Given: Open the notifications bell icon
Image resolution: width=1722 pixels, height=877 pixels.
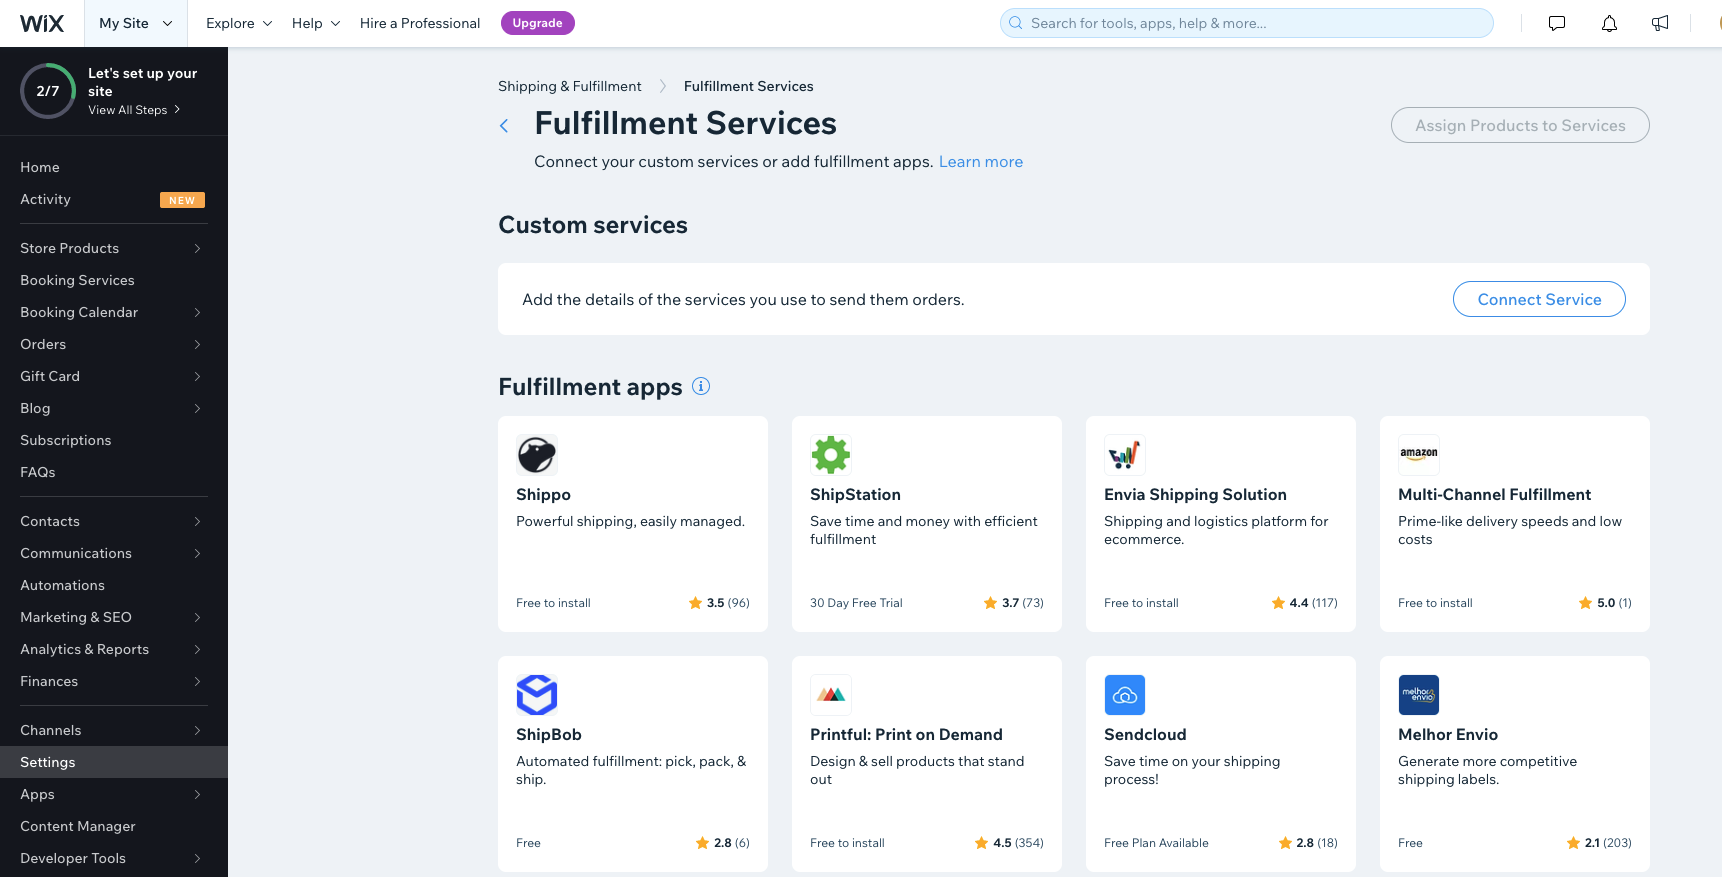Looking at the screenshot, I should point(1609,23).
